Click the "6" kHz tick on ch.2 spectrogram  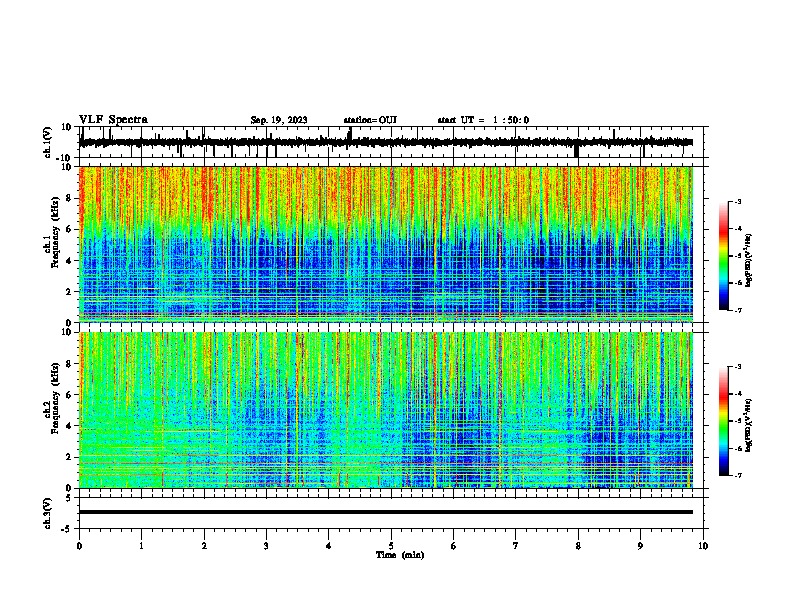(x=70, y=395)
